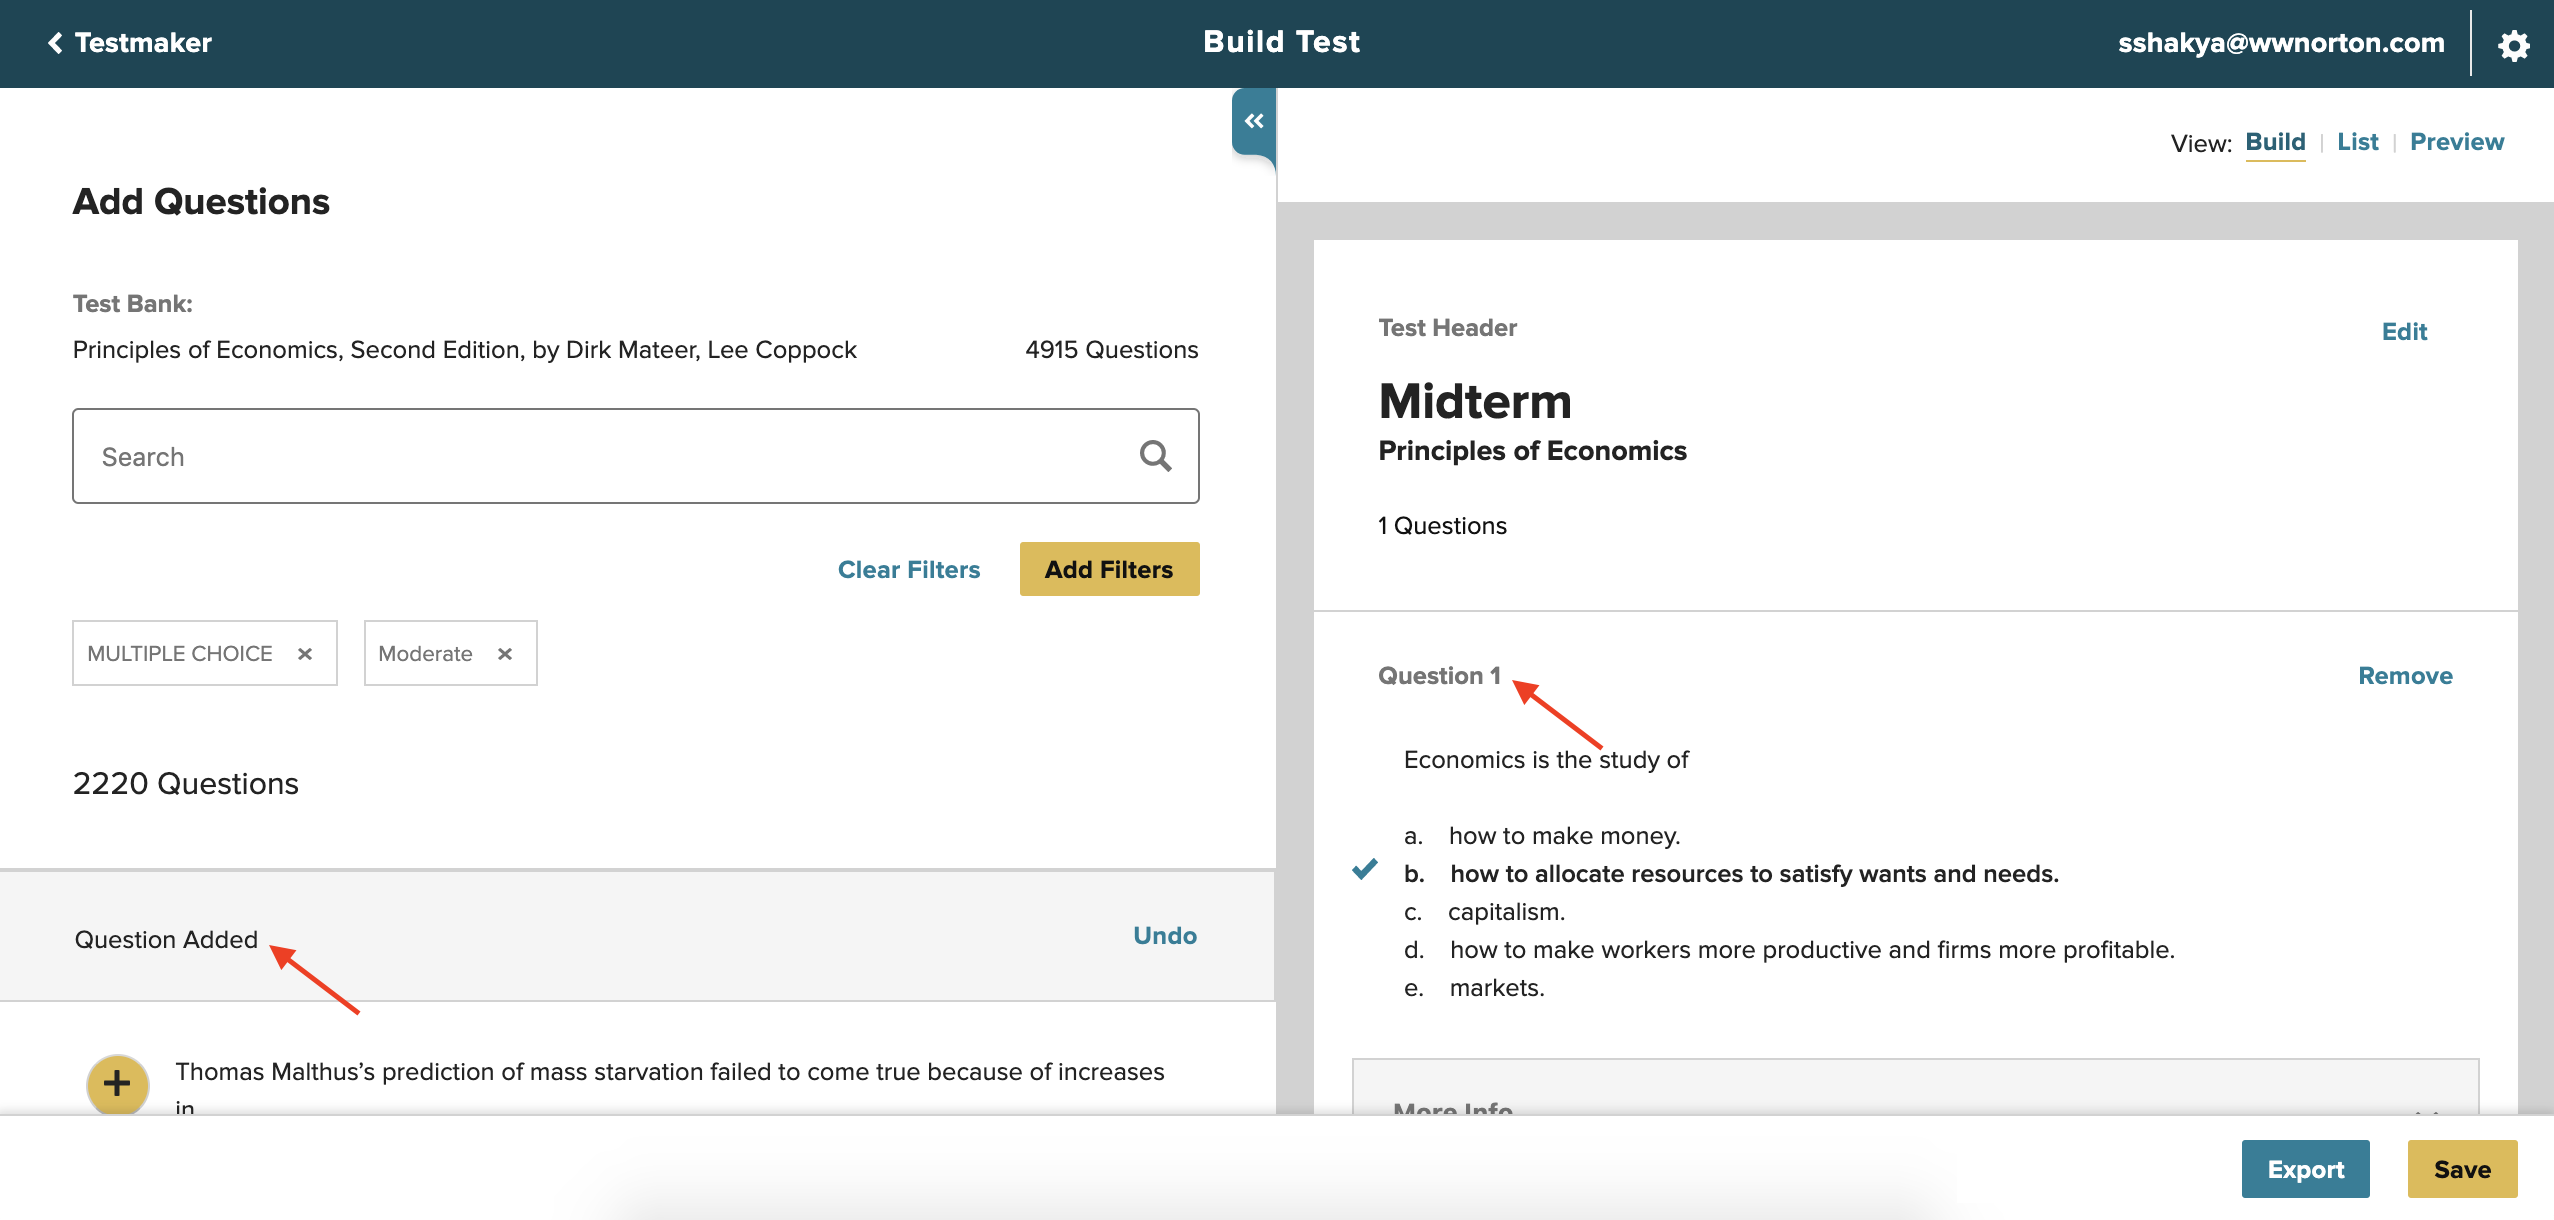Click the correct answer checkmark
The image size is (2554, 1220).
pyautogui.click(x=1364, y=869)
